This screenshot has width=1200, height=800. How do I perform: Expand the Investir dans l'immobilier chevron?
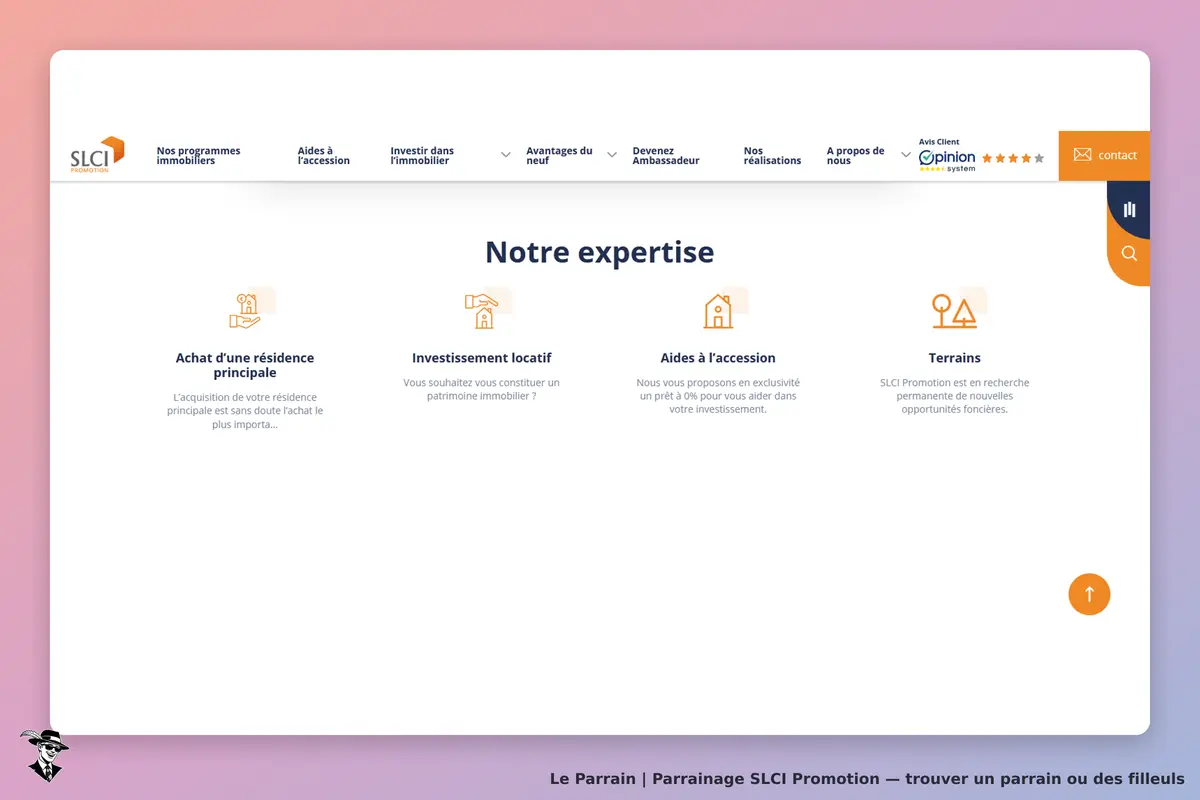[x=506, y=155]
